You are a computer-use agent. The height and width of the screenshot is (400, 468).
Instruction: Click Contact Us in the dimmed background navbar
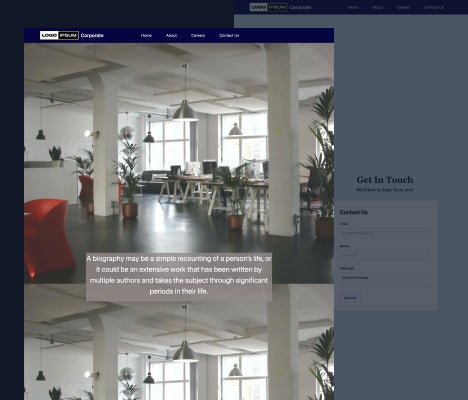click(x=434, y=7)
